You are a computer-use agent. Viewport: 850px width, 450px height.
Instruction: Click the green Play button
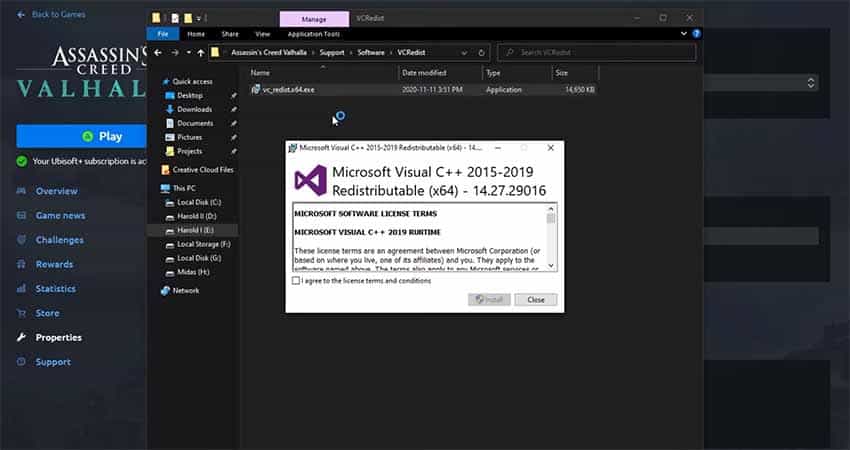pyautogui.click(x=81, y=136)
